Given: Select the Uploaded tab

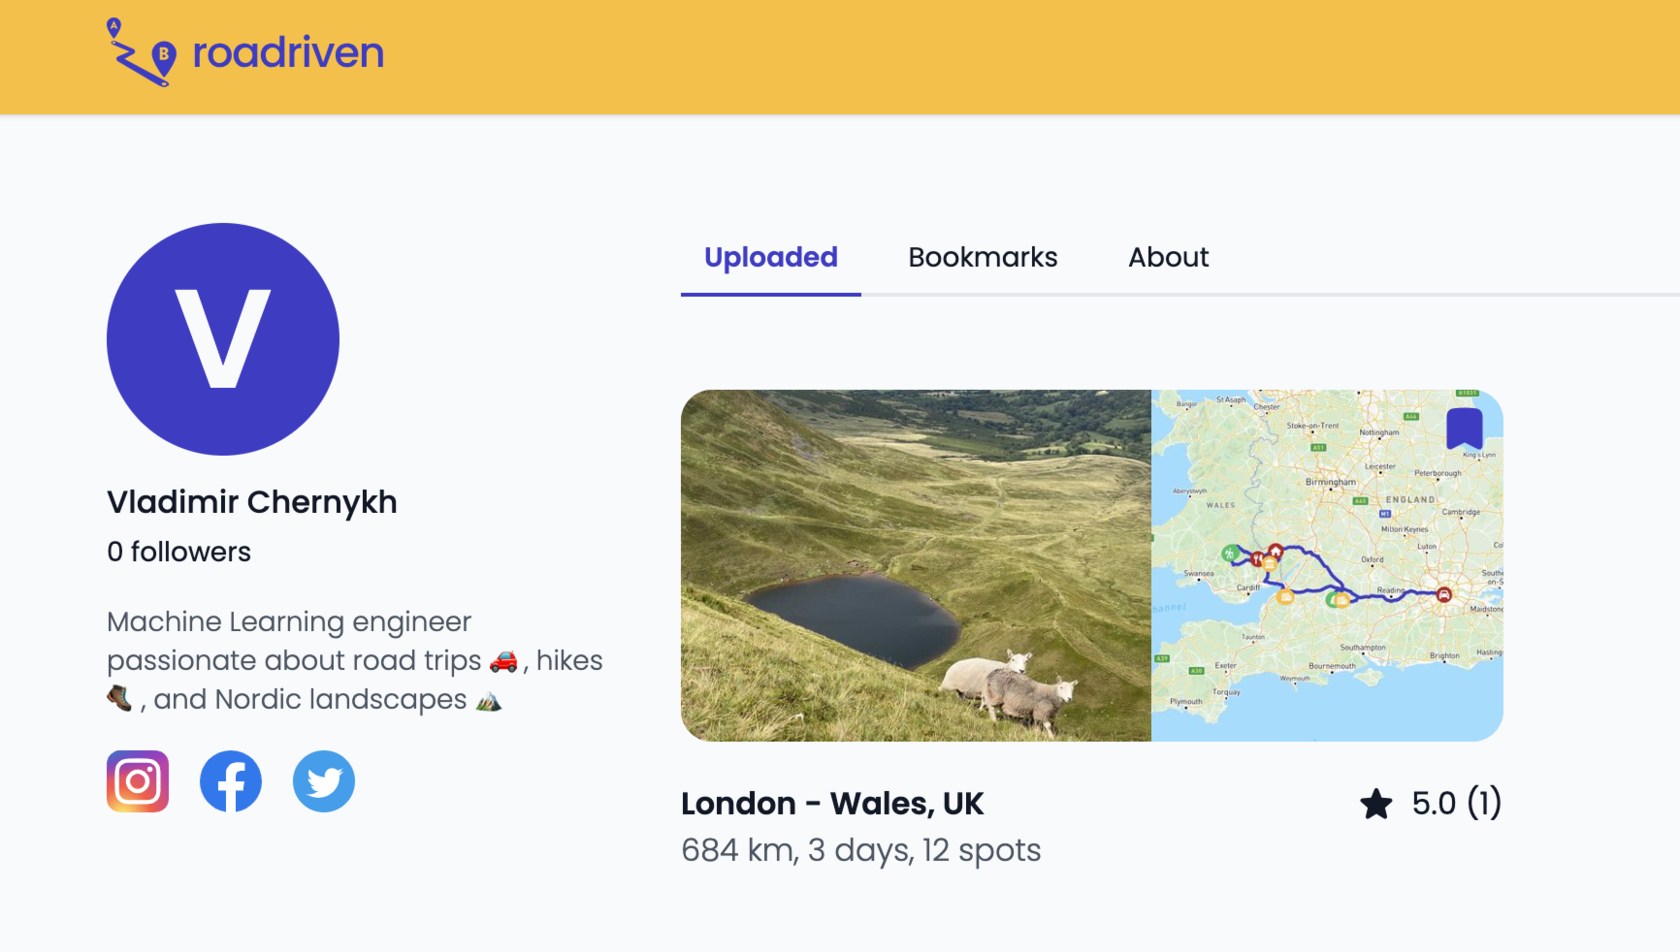Looking at the screenshot, I should pos(770,258).
